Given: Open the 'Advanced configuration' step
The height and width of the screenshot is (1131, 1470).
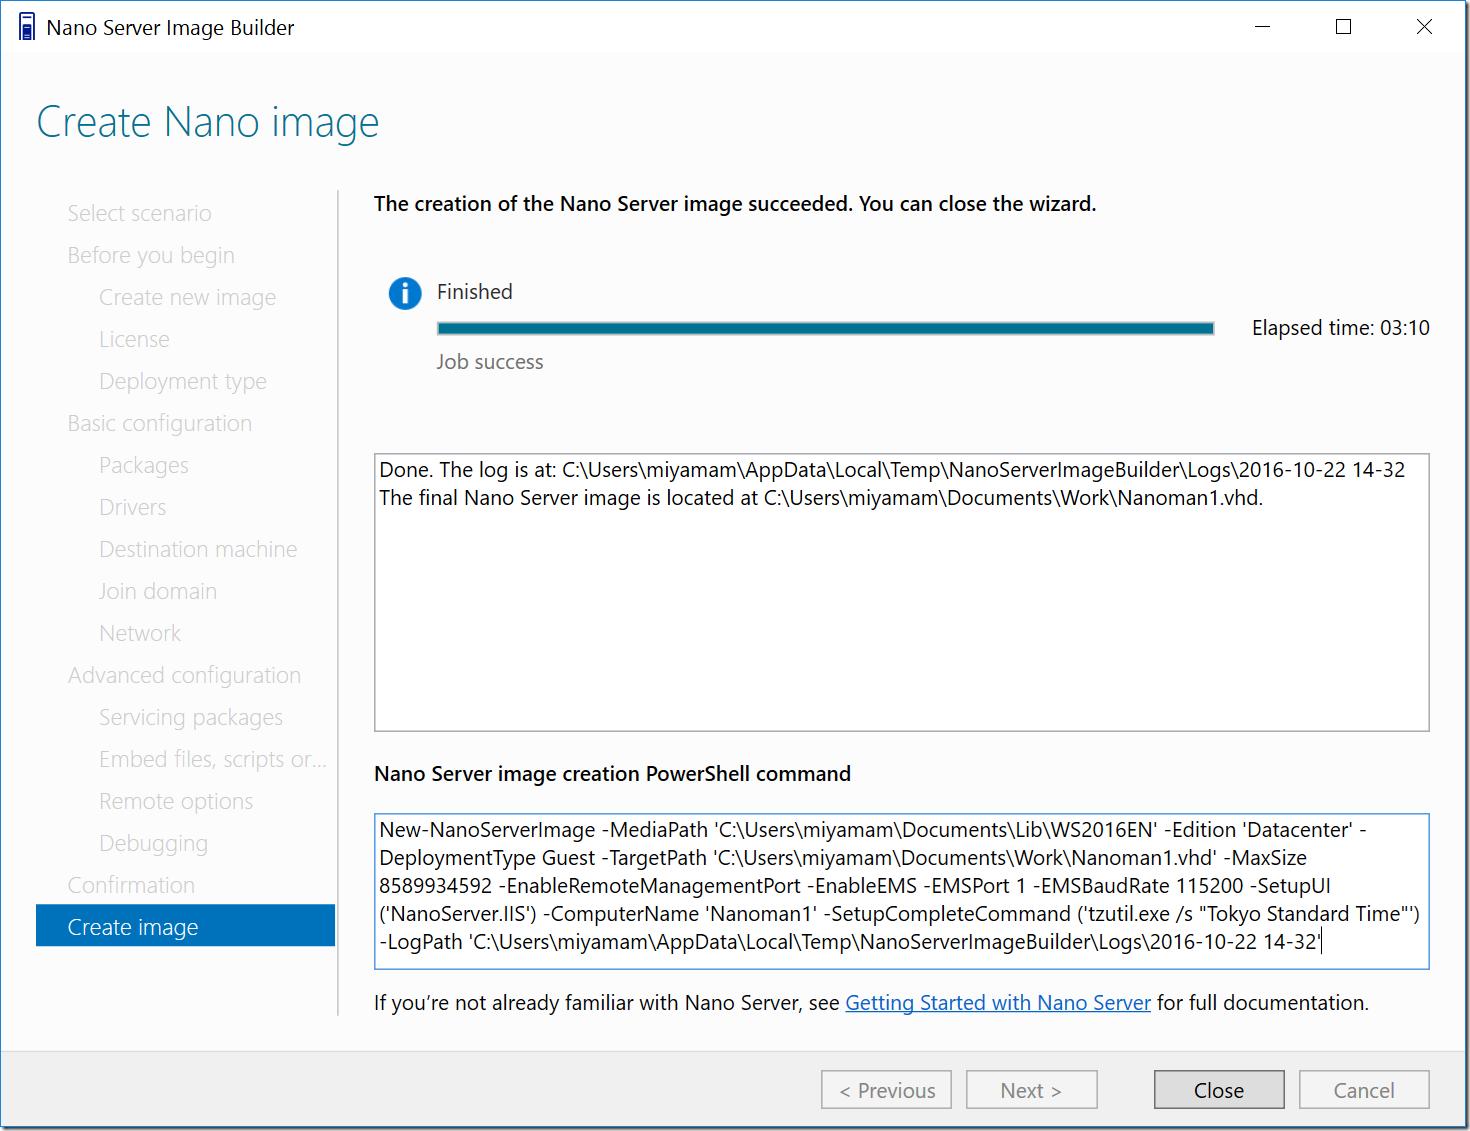Looking at the screenshot, I should click(184, 675).
